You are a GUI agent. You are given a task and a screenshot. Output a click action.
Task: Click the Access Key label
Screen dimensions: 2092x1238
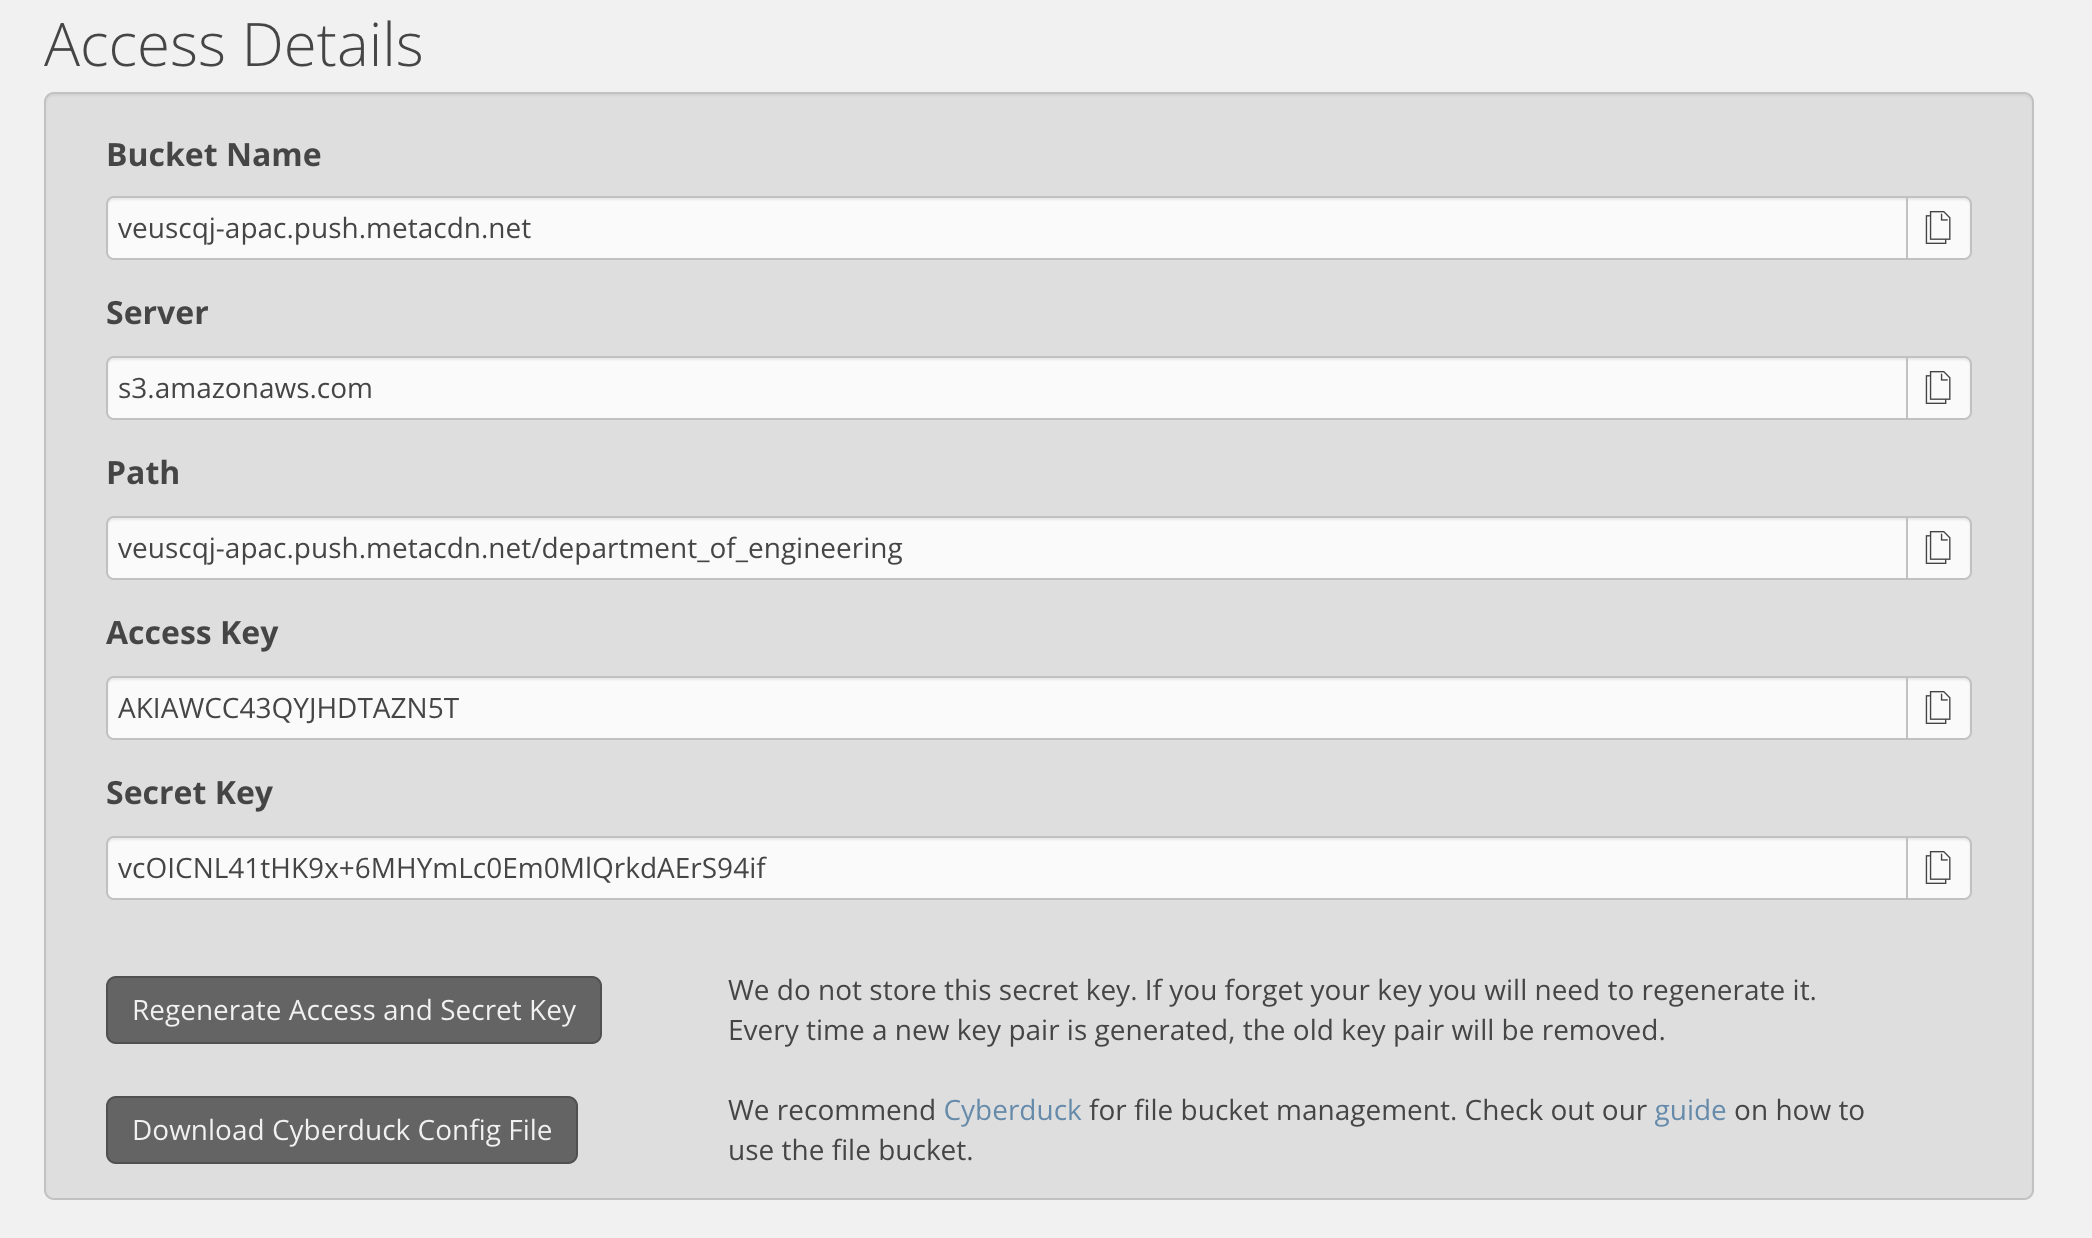click(192, 633)
